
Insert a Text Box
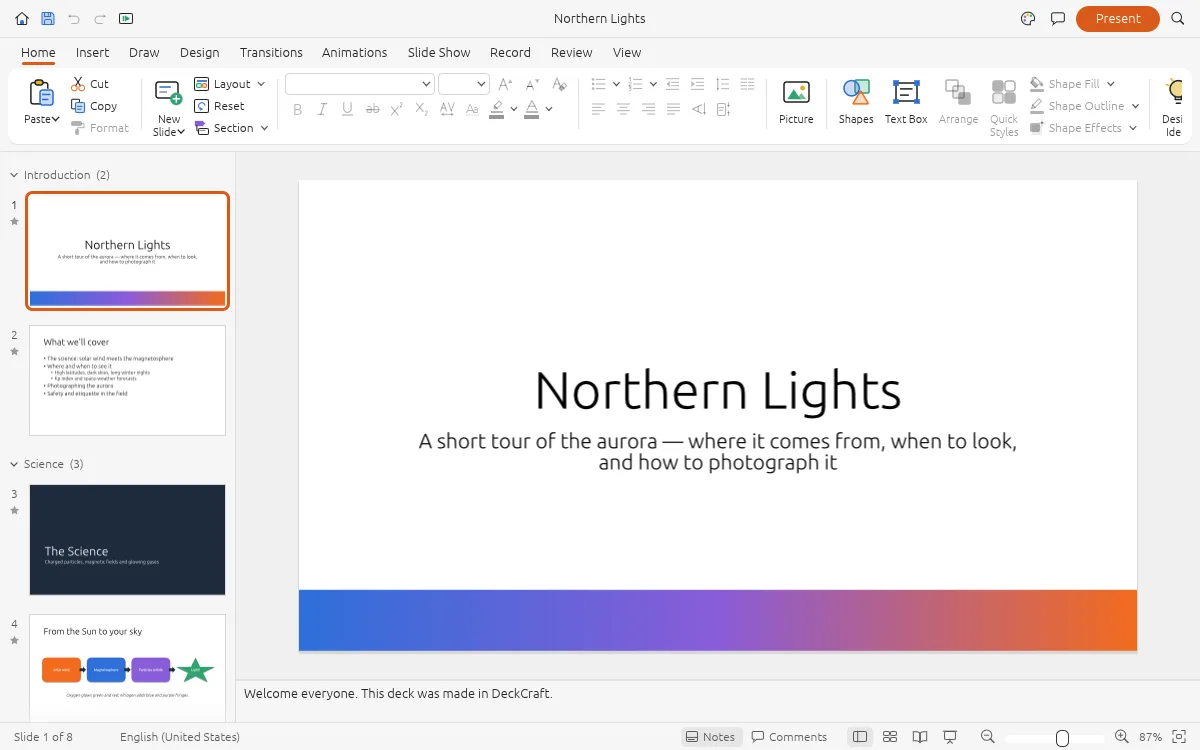pos(906,103)
